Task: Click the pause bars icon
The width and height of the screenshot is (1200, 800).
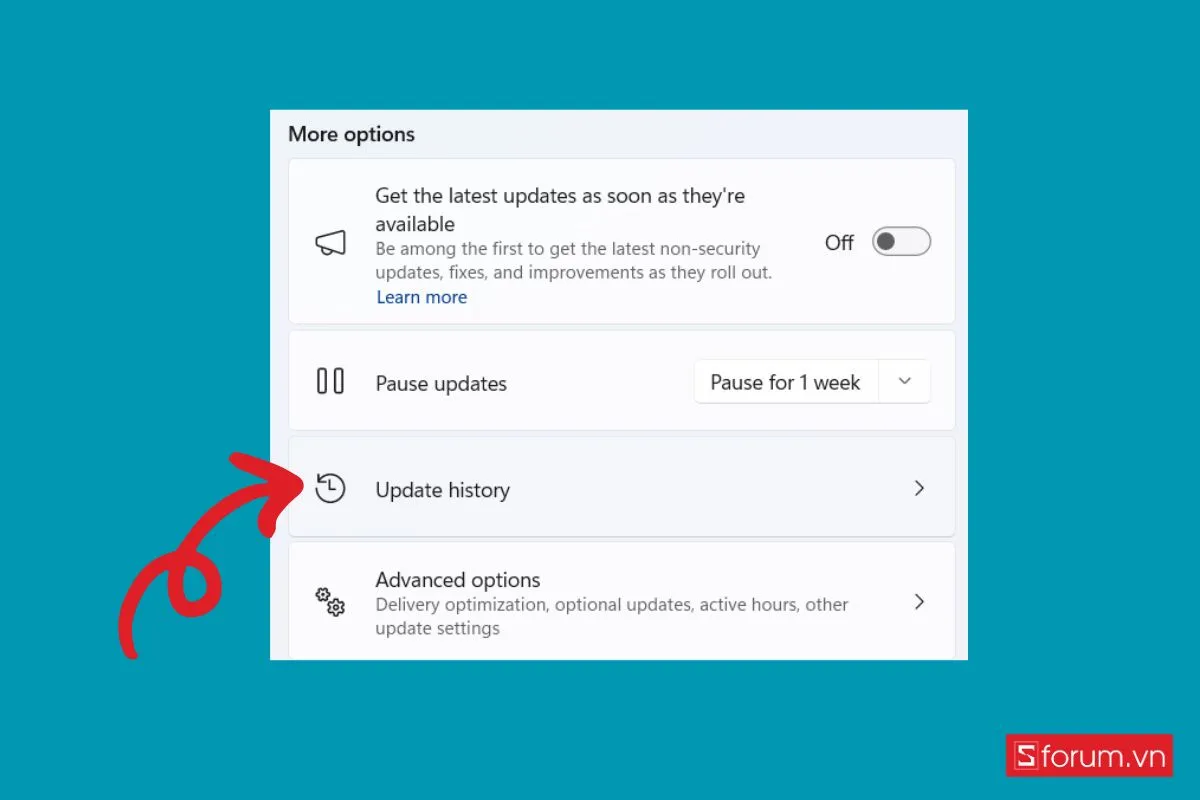Action: point(330,381)
